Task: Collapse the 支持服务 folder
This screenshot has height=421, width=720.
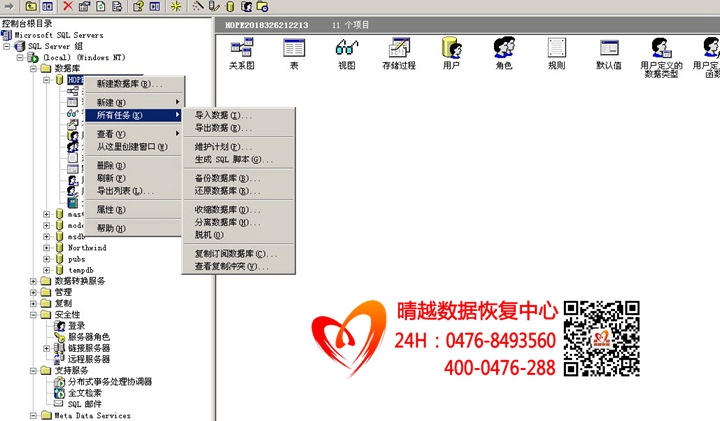Action: point(33,370)
